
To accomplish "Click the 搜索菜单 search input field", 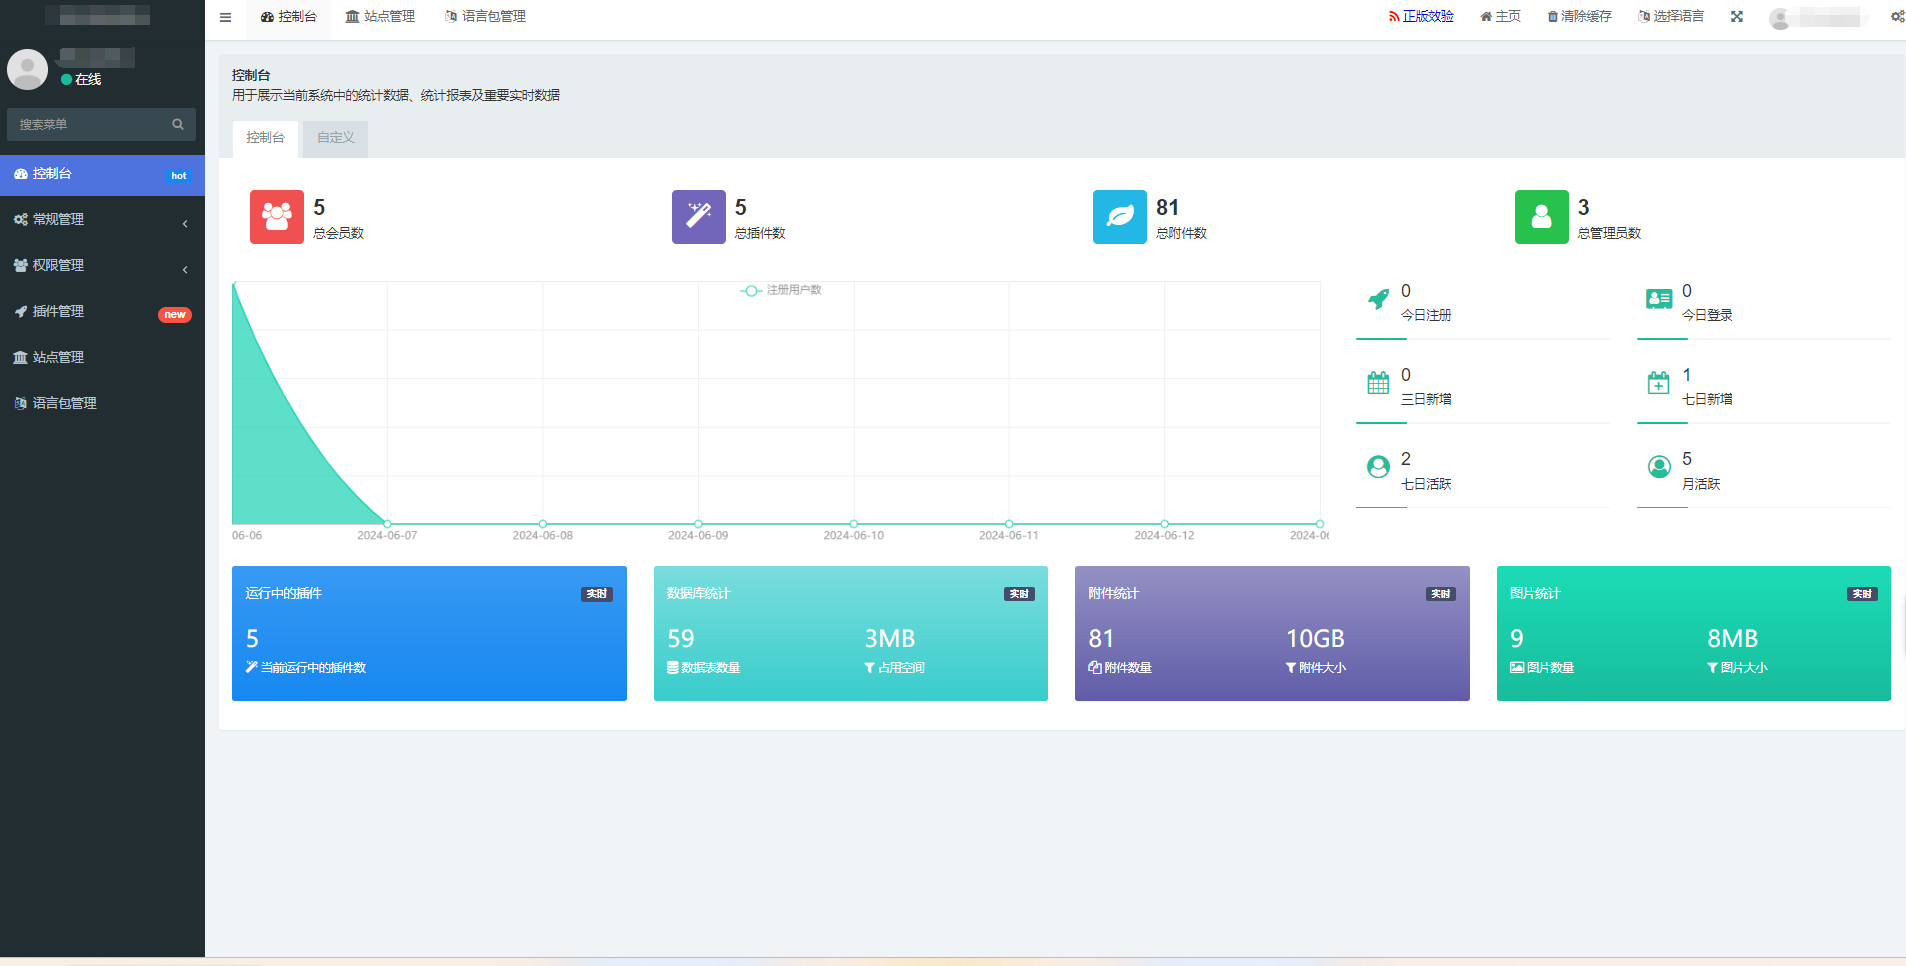I will pyautogui.click(x=88, y=125).
